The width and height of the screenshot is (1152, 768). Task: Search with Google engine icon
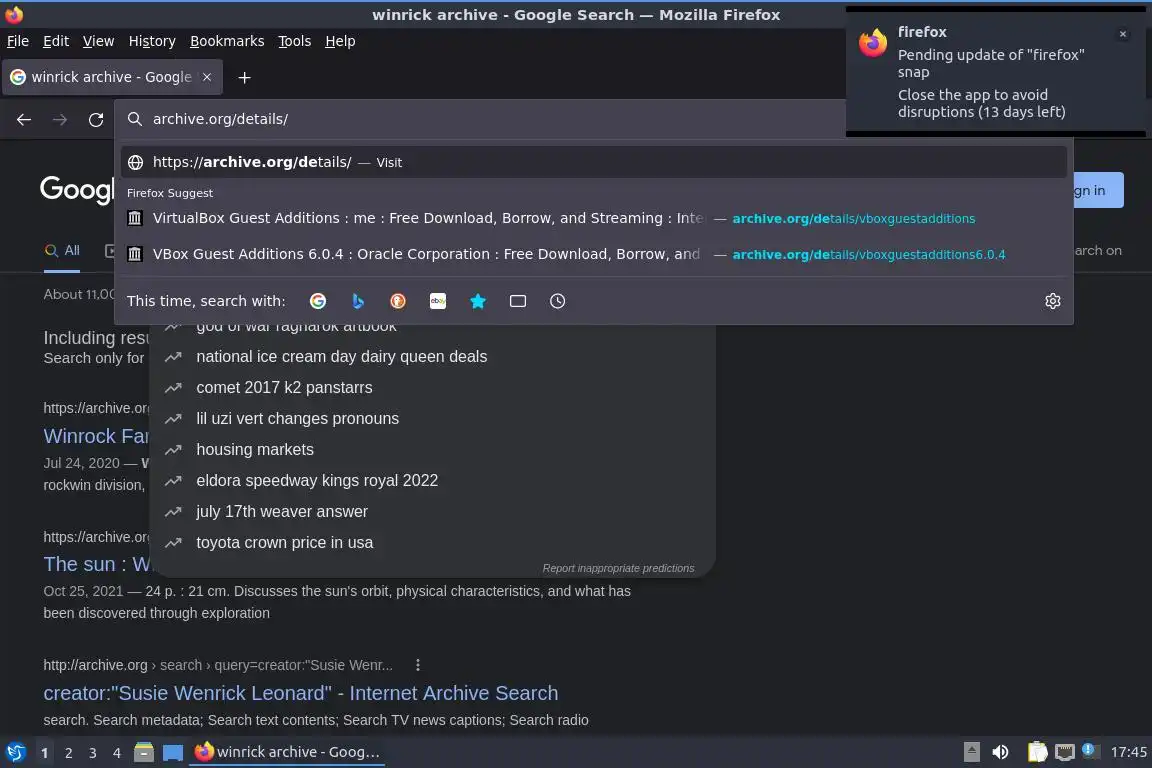318,301
